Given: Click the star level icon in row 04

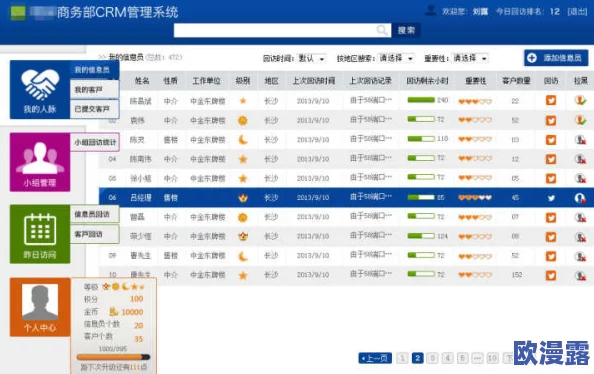Looking at the screenshot, I should click(x=243, y=159).
